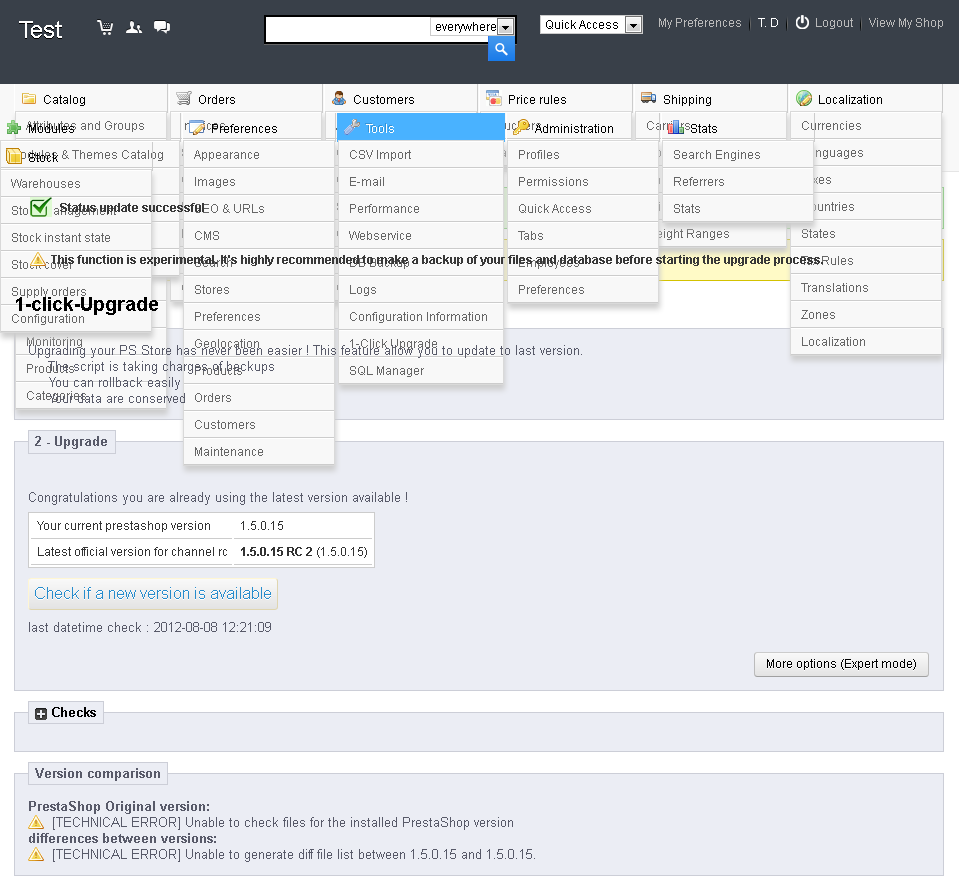
Task: Select Stock instant state entry
Action: click(76, 237)
